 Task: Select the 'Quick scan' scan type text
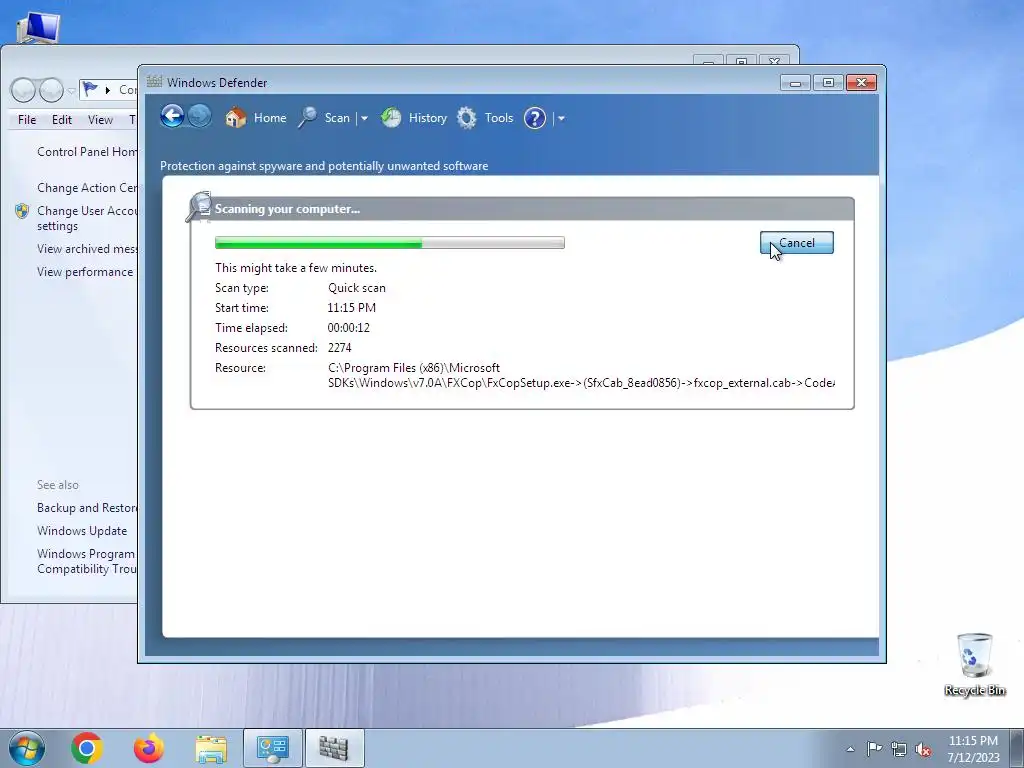click(357, 288)
